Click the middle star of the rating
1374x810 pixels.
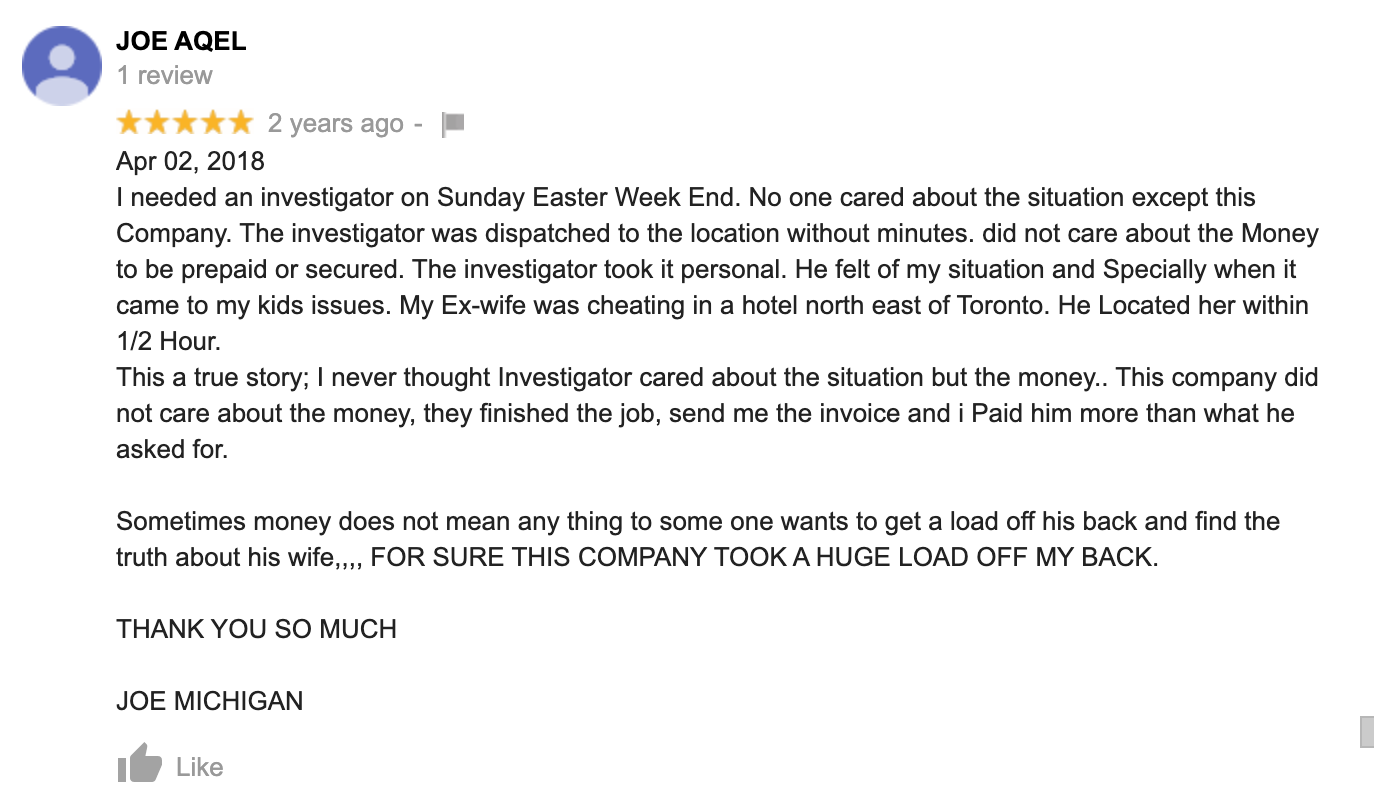184,121
